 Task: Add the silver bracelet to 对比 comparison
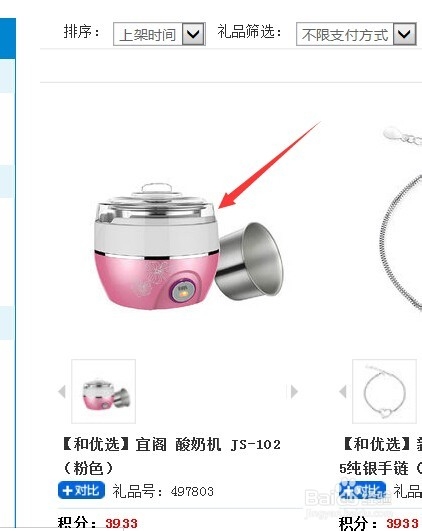coord(362,490)
